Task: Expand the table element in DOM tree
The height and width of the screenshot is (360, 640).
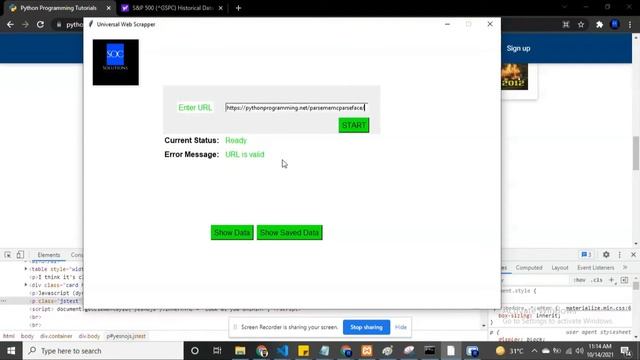Action: pos(26,269)
